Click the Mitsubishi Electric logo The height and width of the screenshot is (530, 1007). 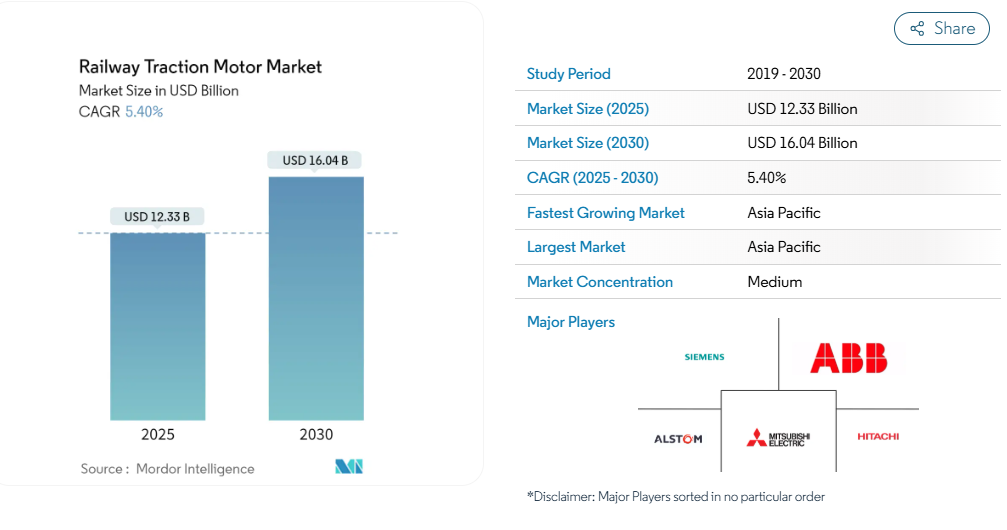[778, 439]
